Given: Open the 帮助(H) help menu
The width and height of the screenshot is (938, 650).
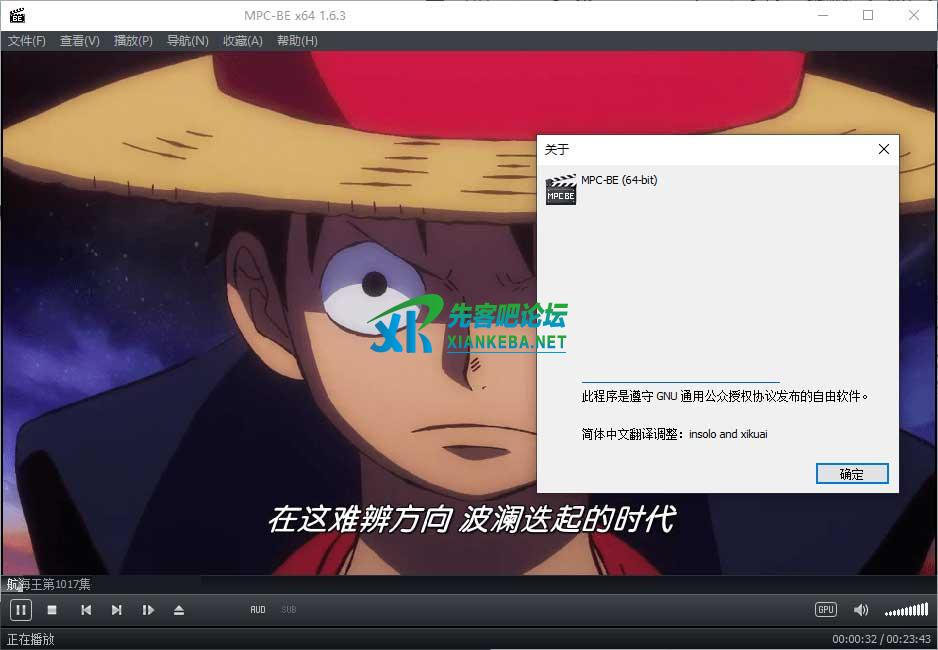Looking at the screenshot, I should 297,41.
